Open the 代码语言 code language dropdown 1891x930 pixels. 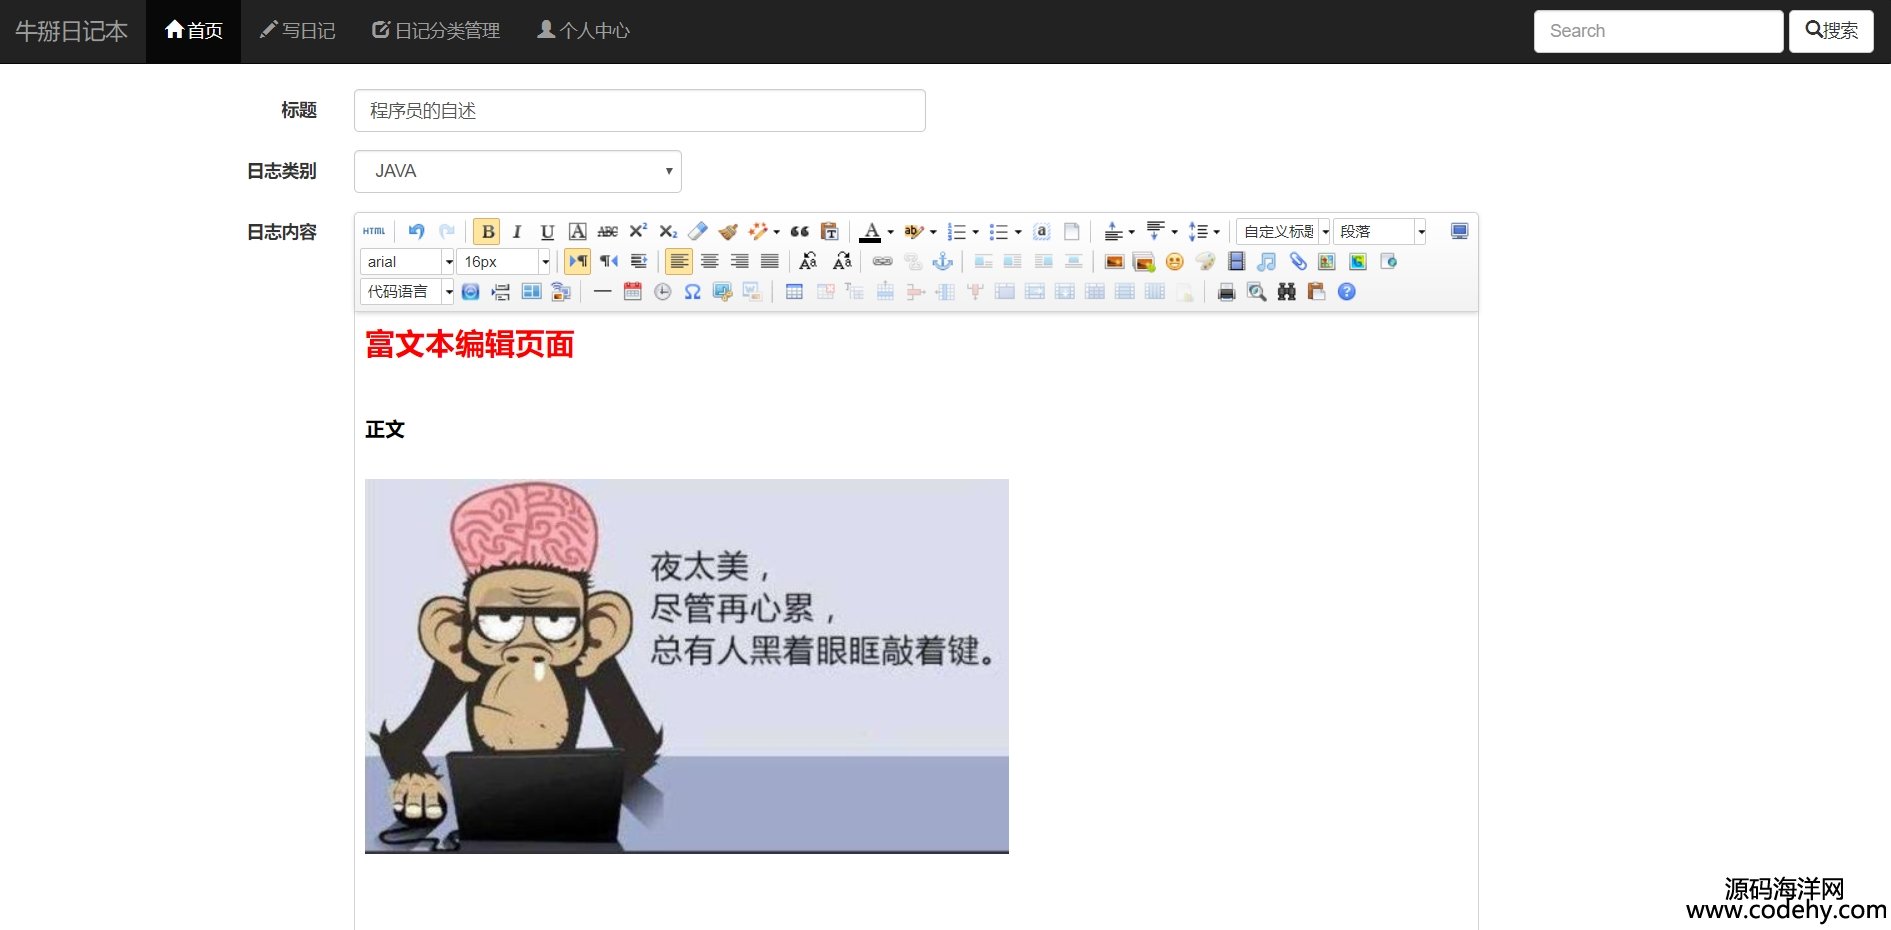[407, 292]
